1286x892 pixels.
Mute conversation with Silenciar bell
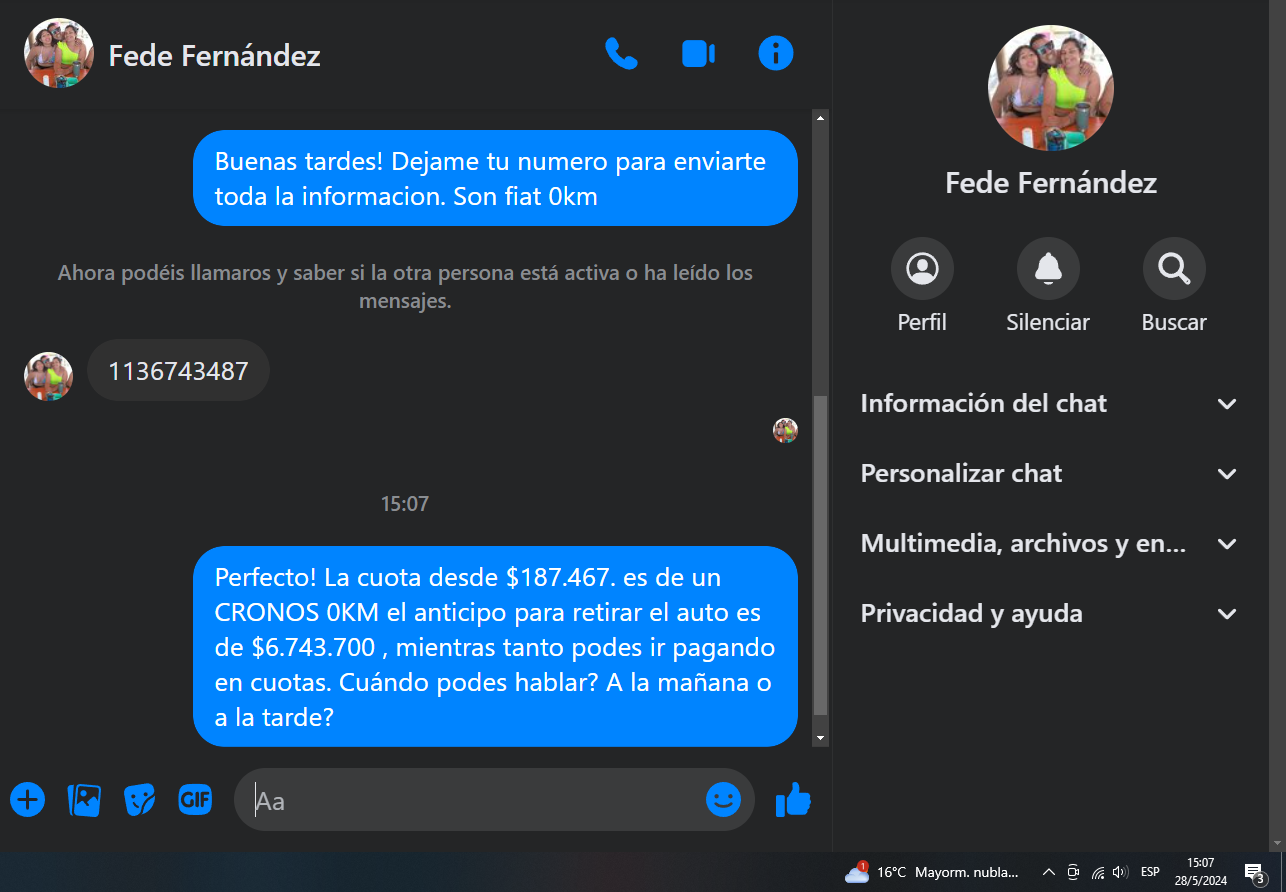pos(1048,287)
